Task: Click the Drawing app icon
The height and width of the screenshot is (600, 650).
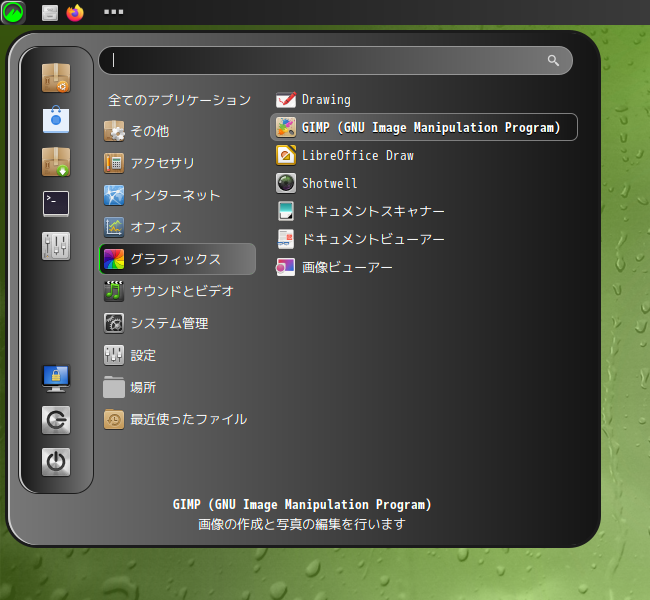Action: coord(286,100)
